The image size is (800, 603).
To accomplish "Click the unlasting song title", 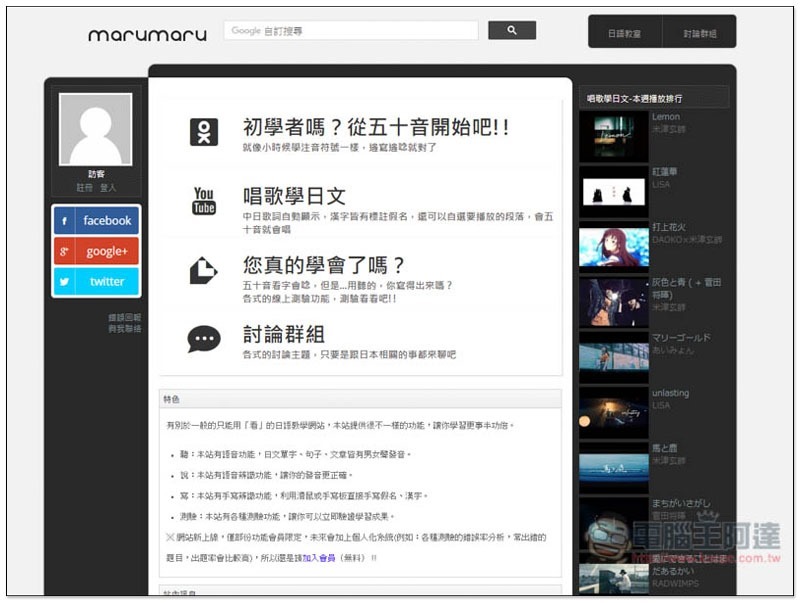I will click(670, 393).
